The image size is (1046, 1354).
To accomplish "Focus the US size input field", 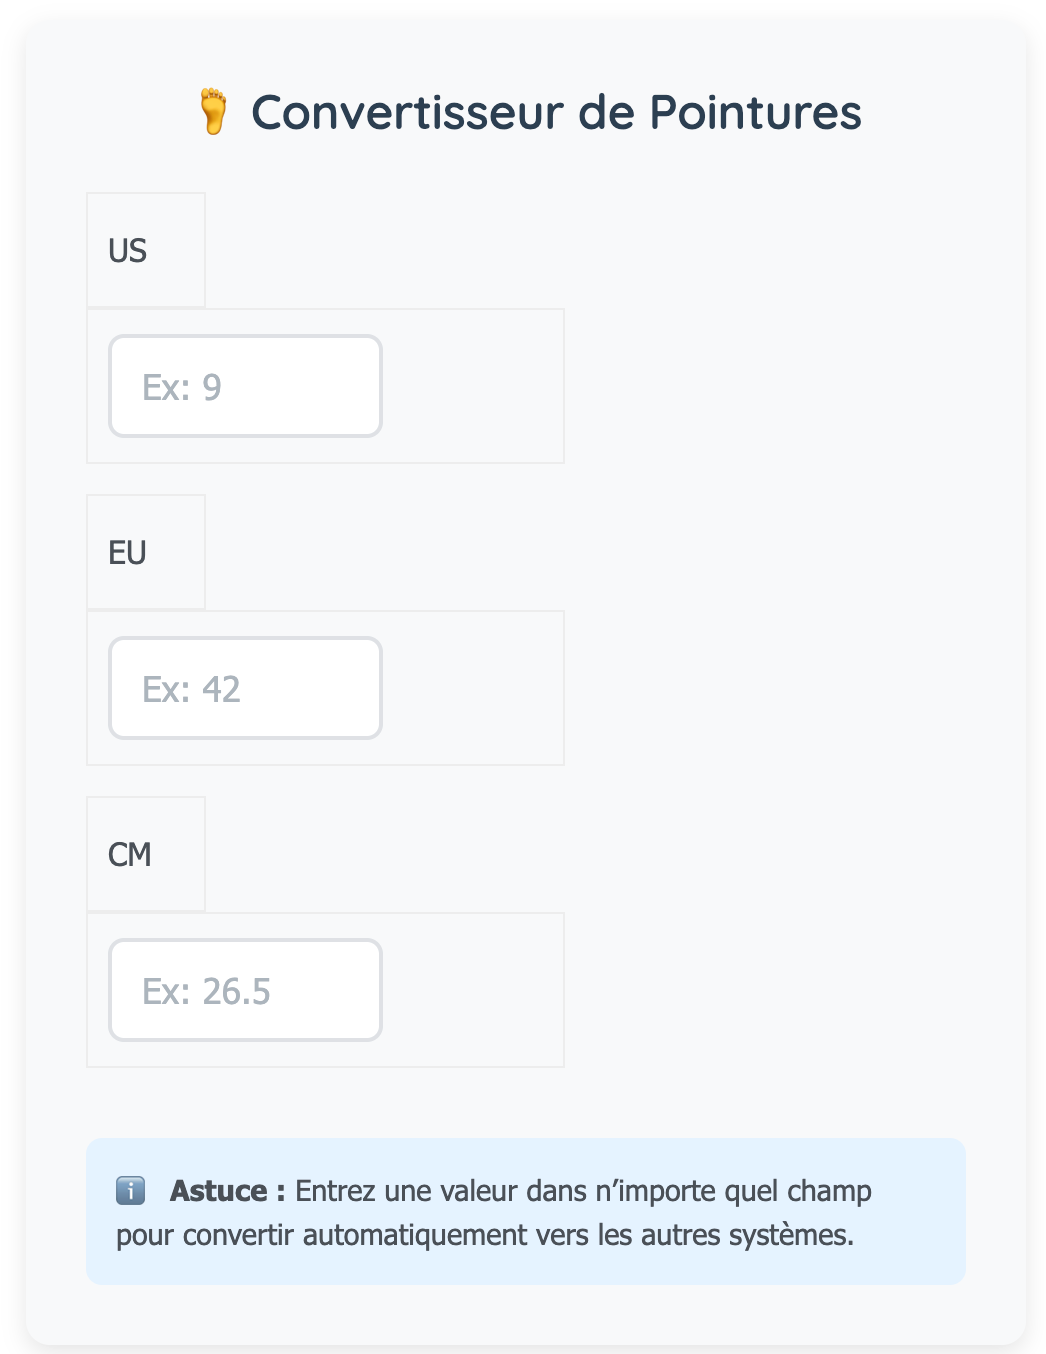I will pyautogui.click(x=245, y=386).
